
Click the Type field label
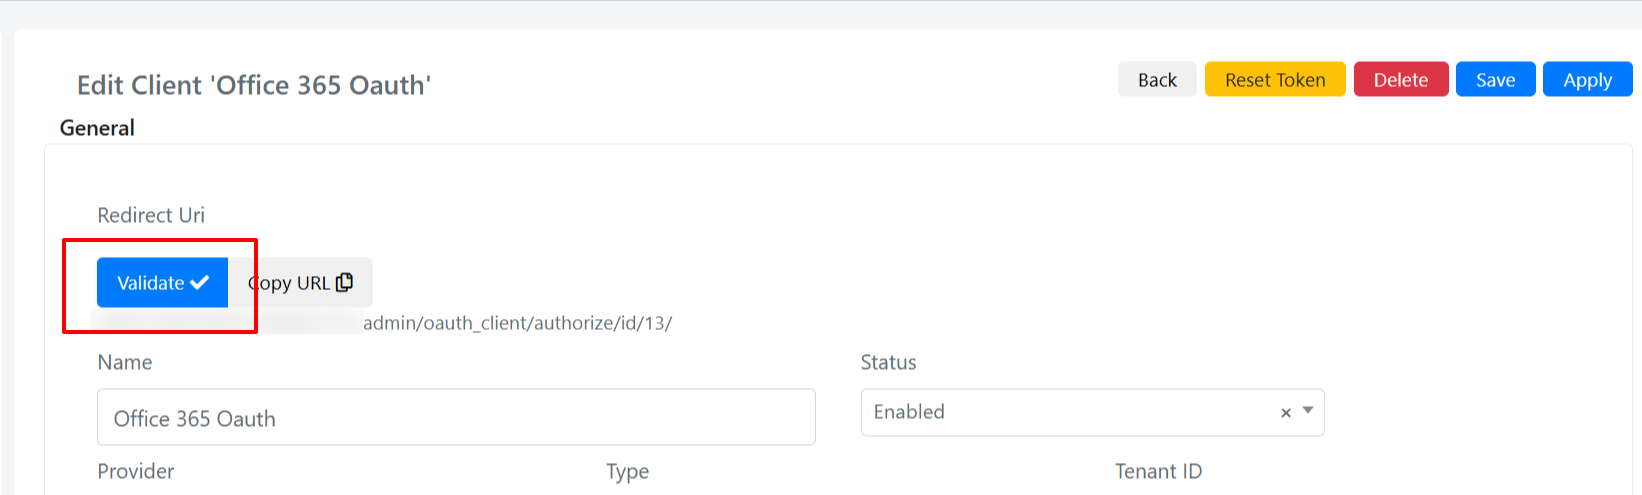pyautogui.click(x=627, y=471)
